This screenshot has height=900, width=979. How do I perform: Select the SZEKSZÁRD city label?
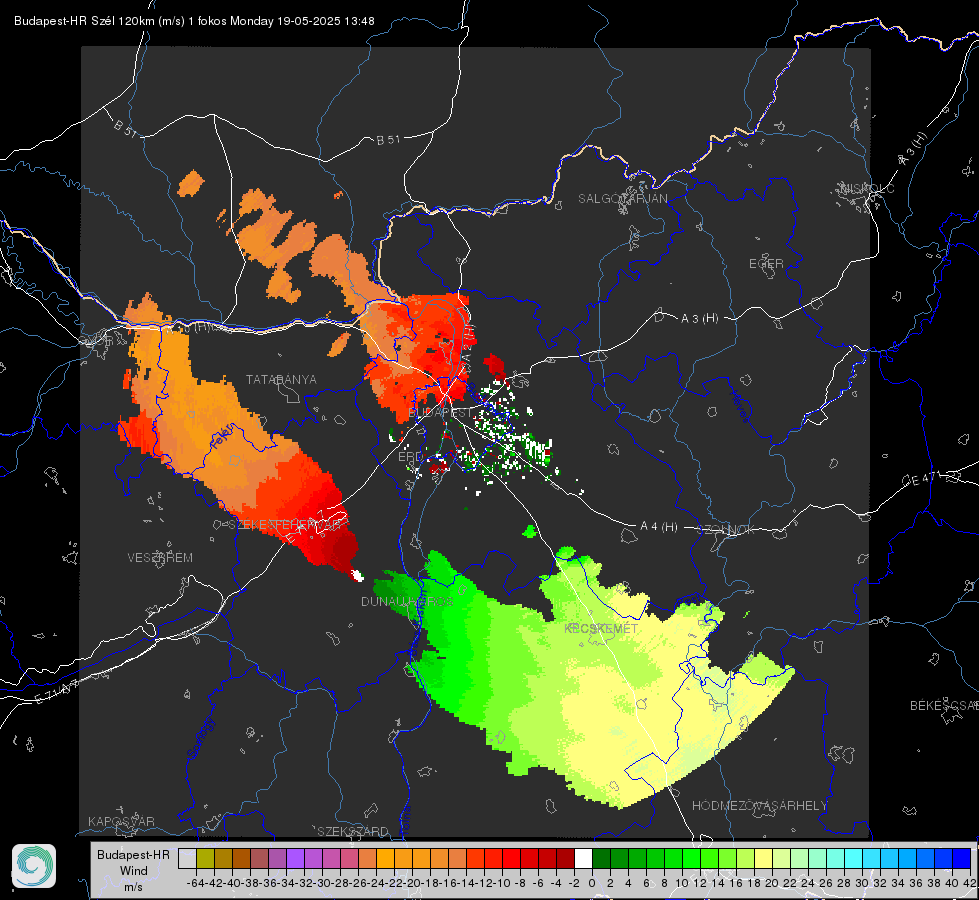[353, 831]
